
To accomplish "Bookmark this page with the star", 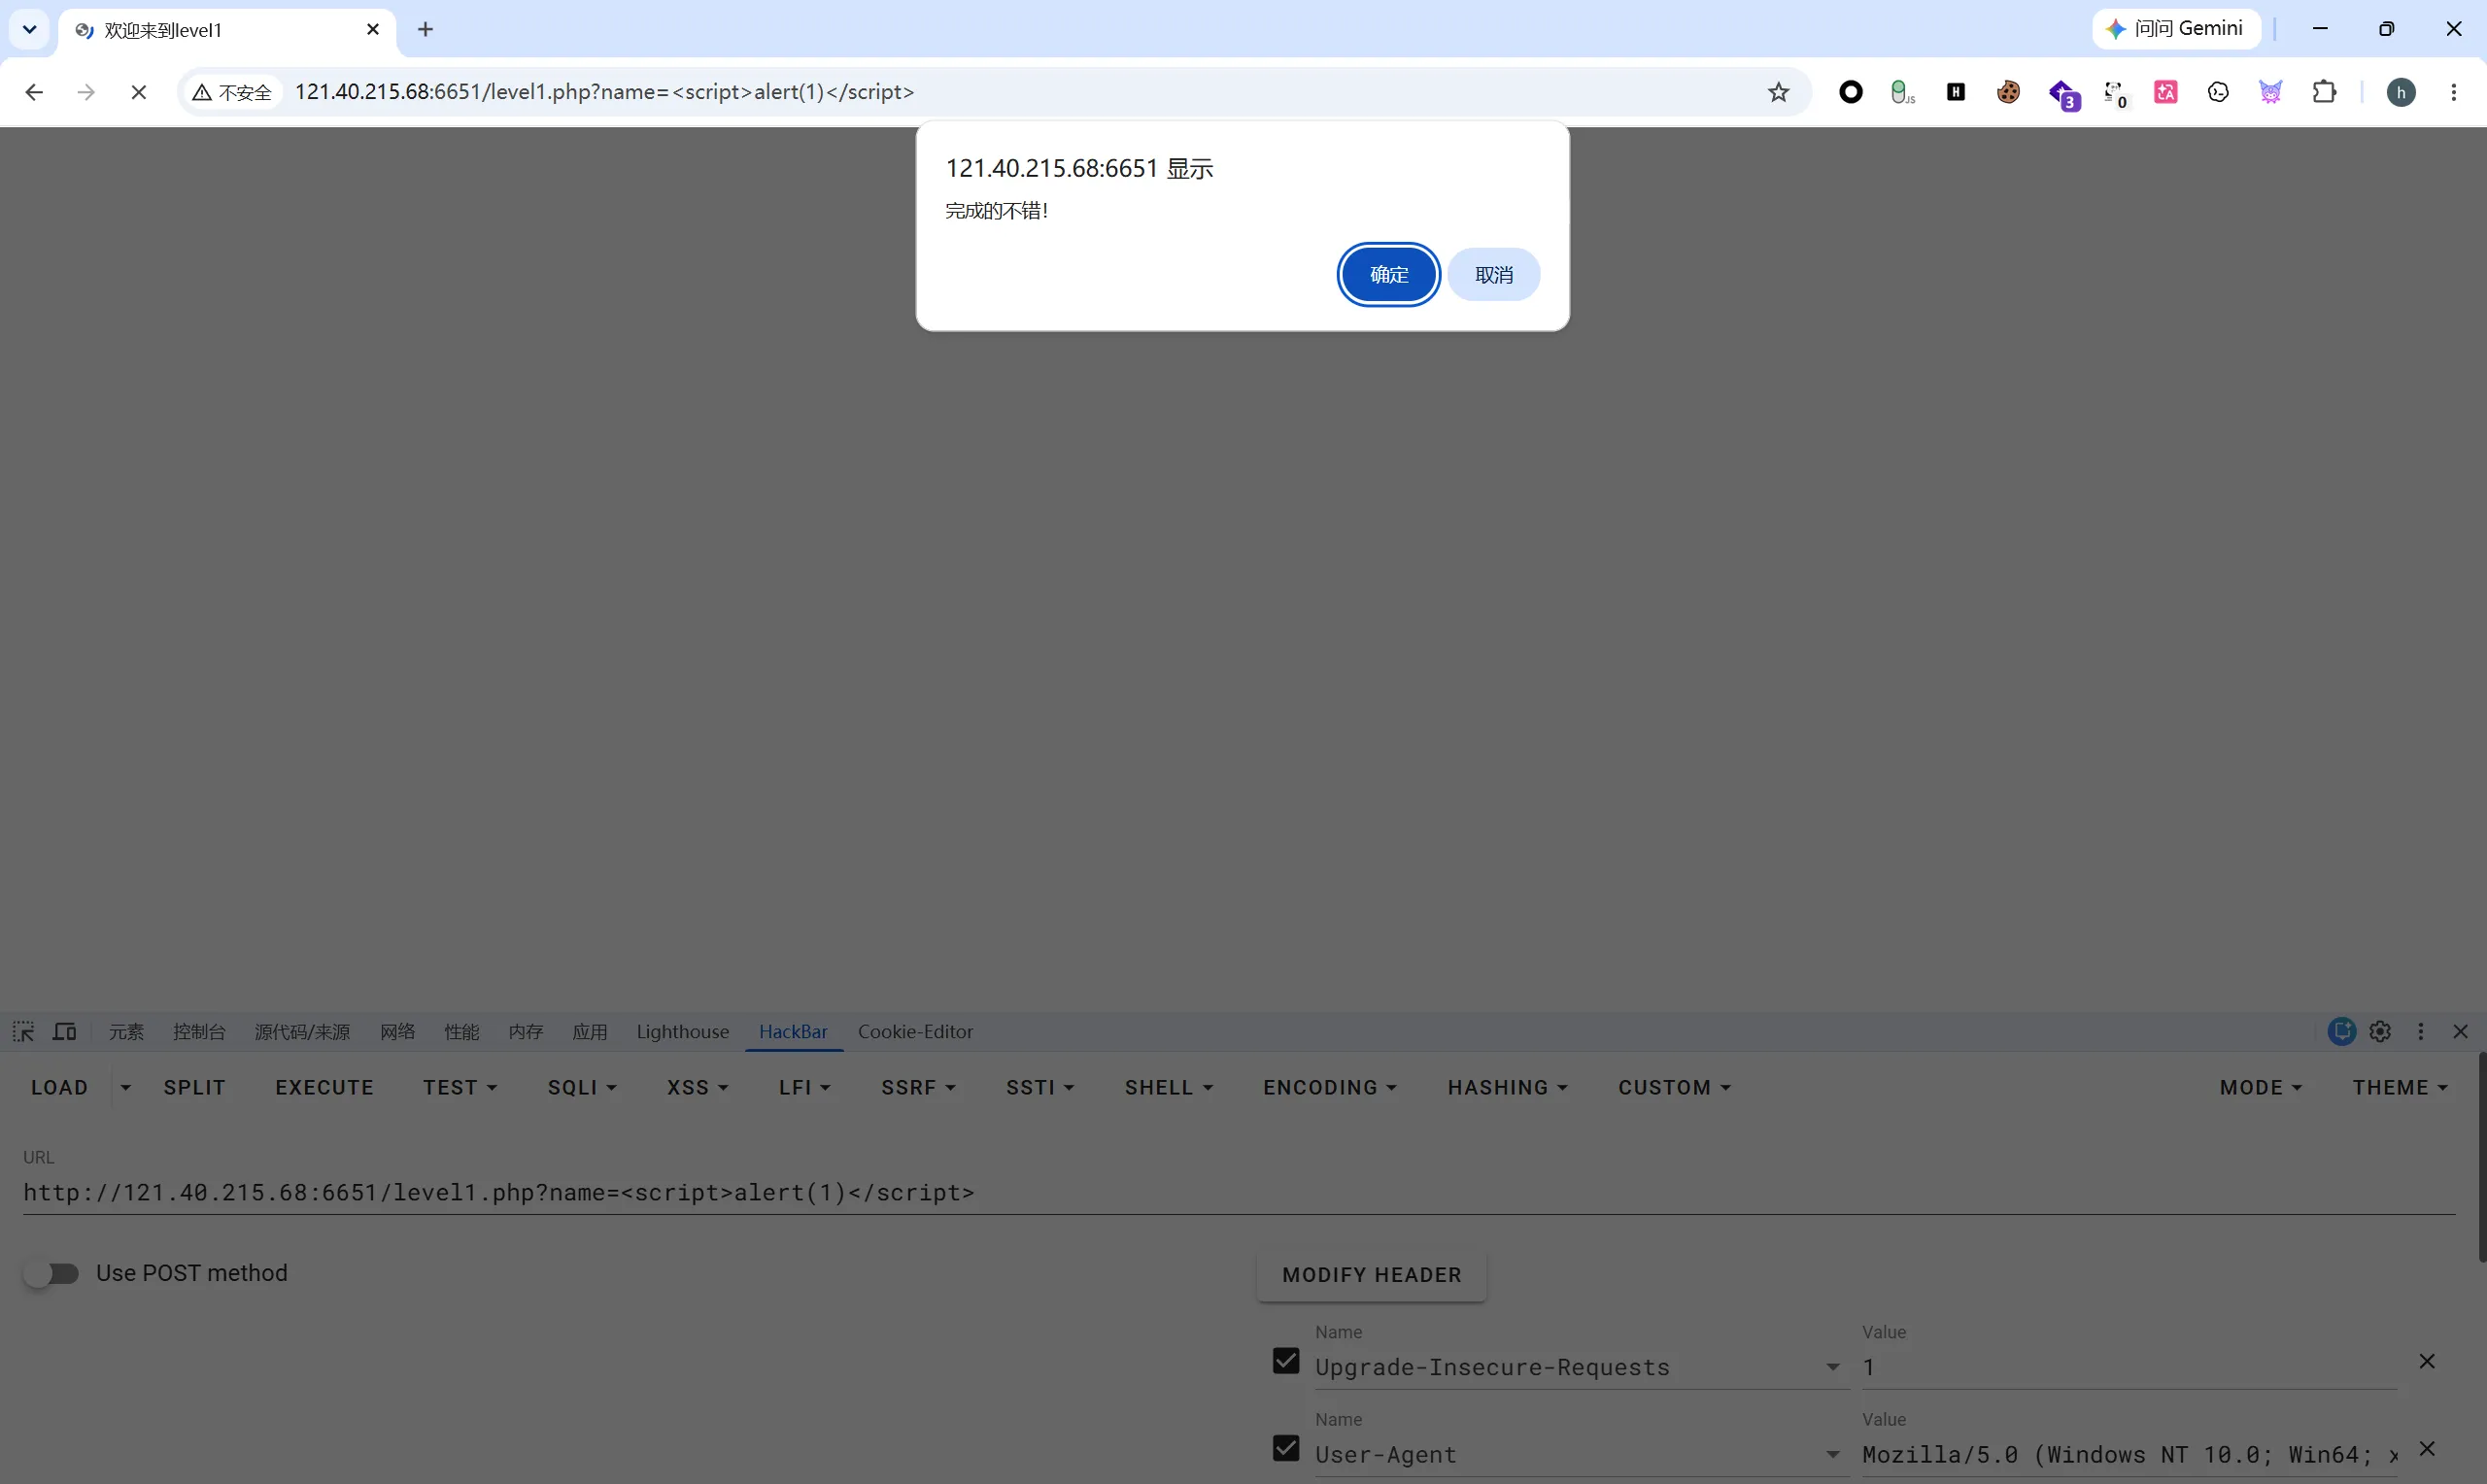I will [x=1778, y=92].
